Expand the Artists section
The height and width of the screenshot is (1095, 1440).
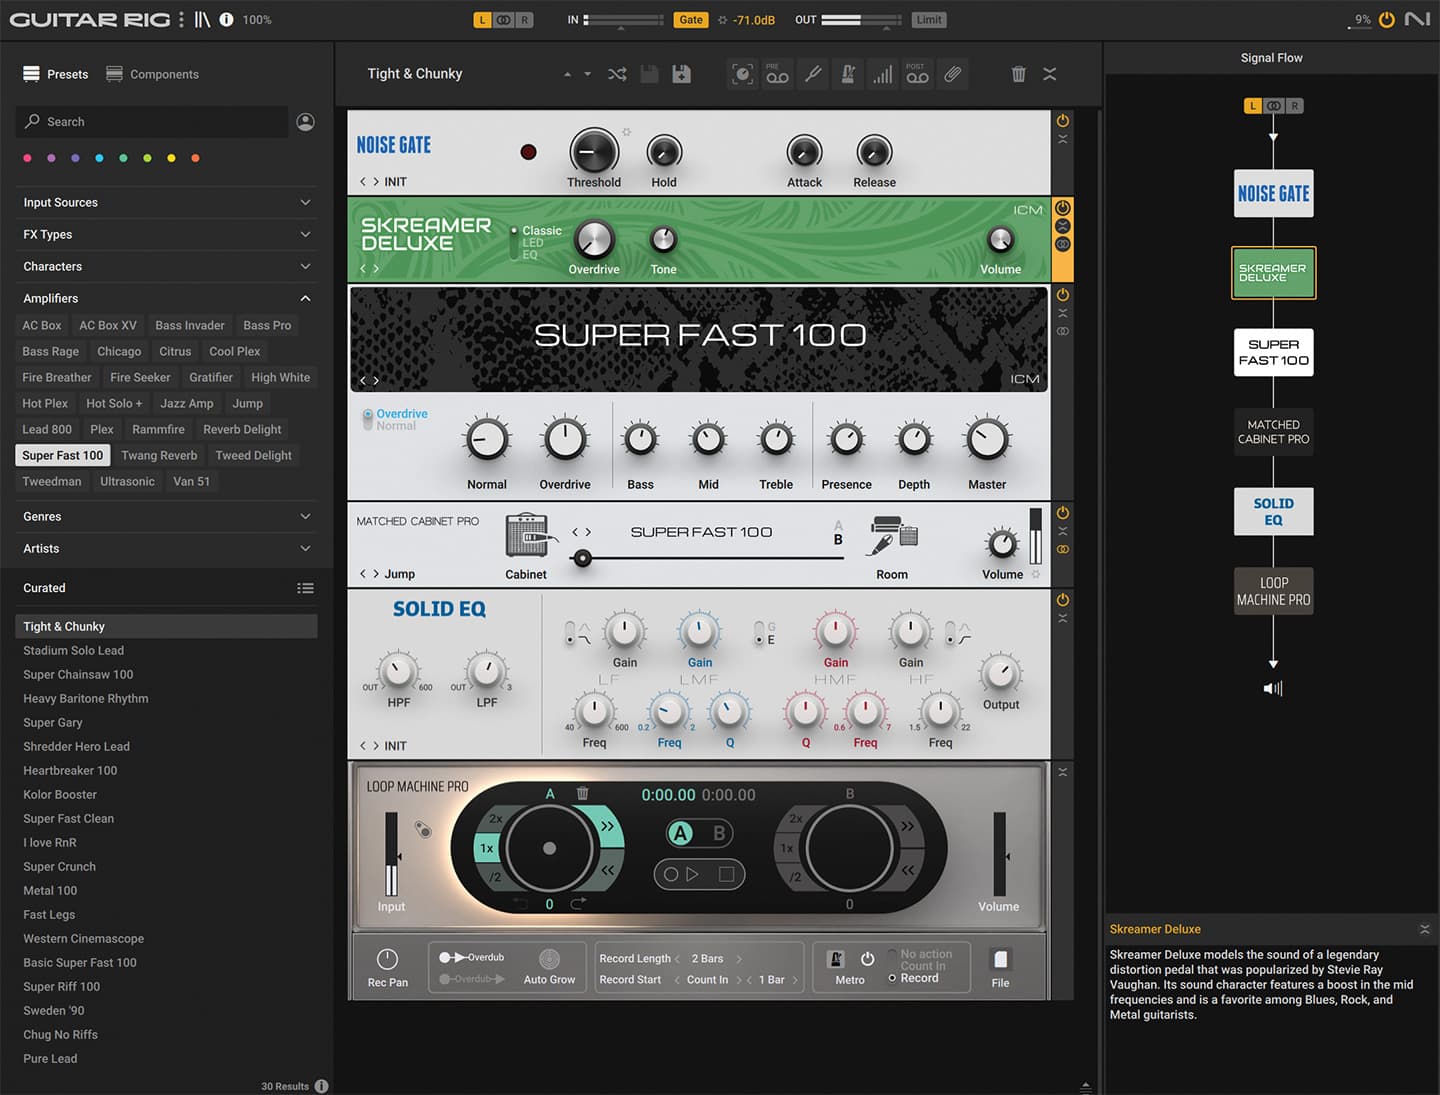tap(167, 548)
